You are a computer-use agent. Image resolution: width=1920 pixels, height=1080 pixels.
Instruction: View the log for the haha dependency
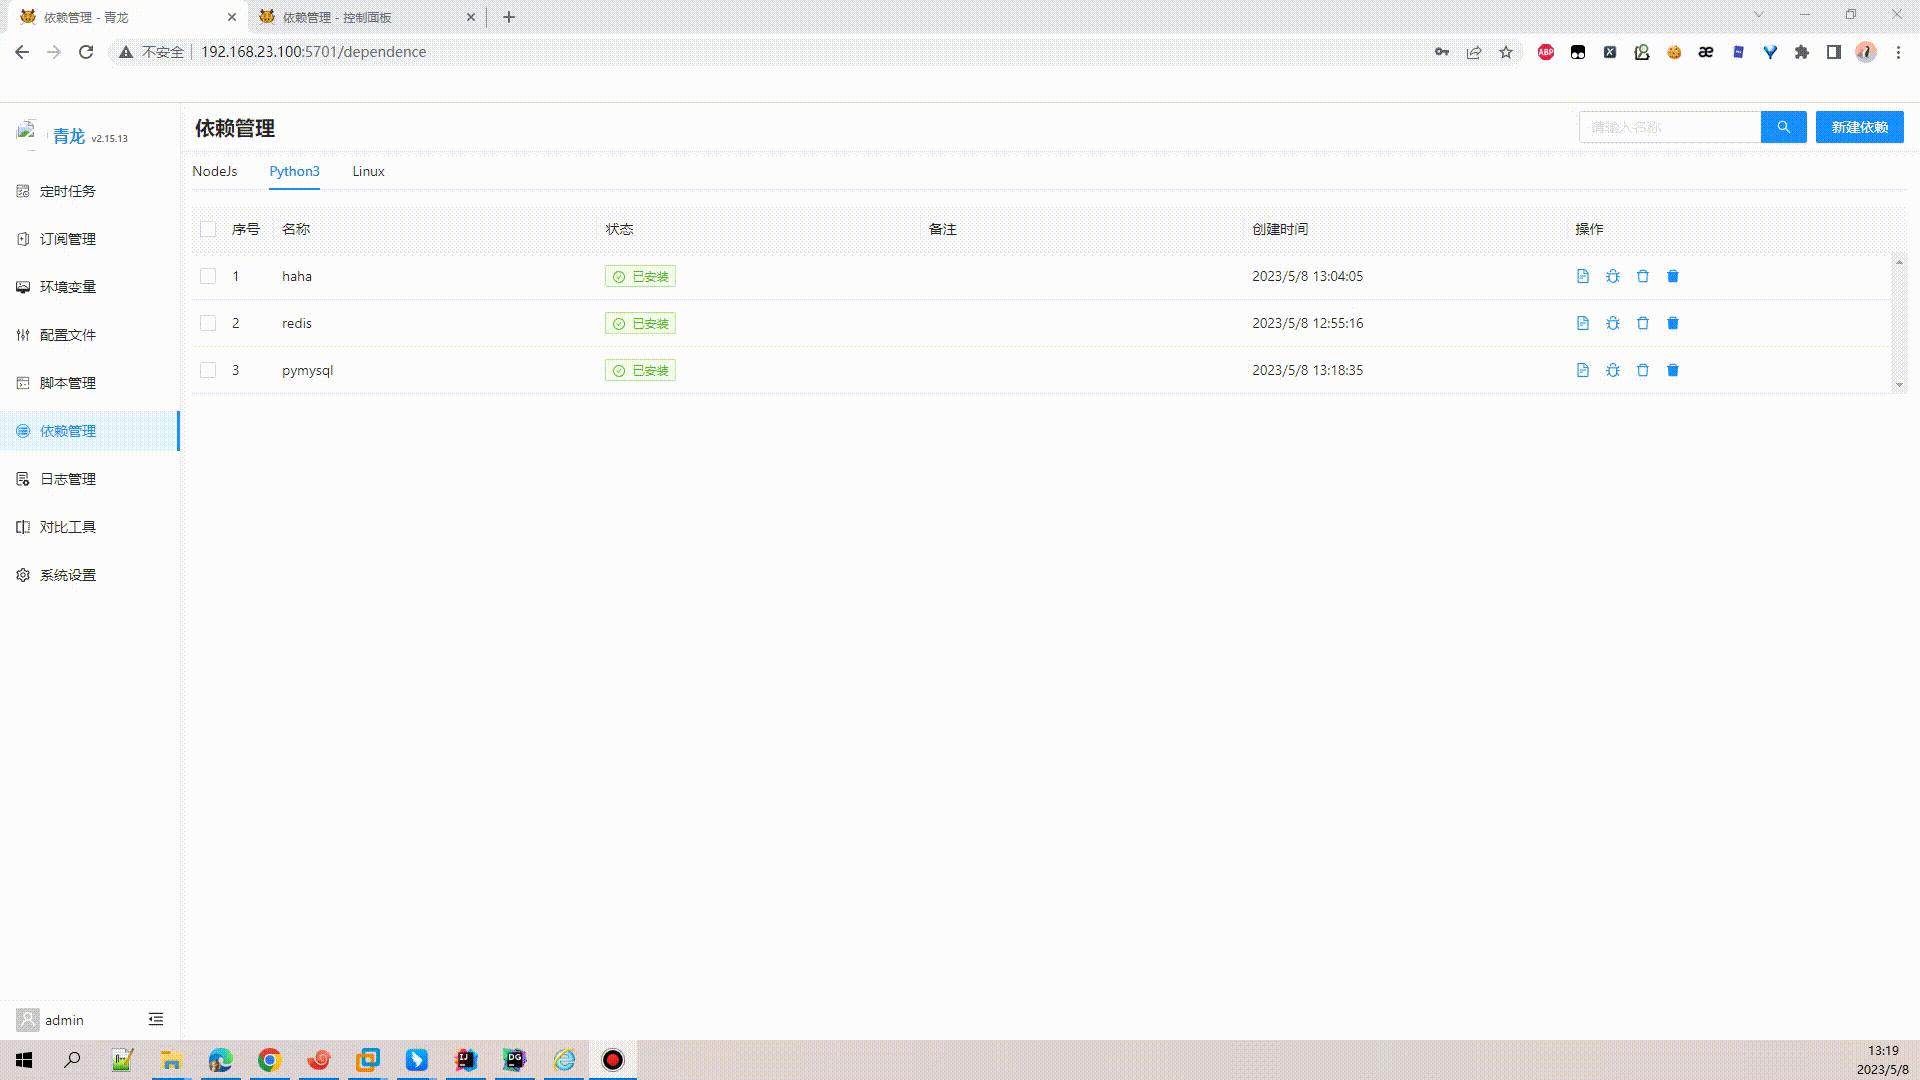coord(1582,276)
